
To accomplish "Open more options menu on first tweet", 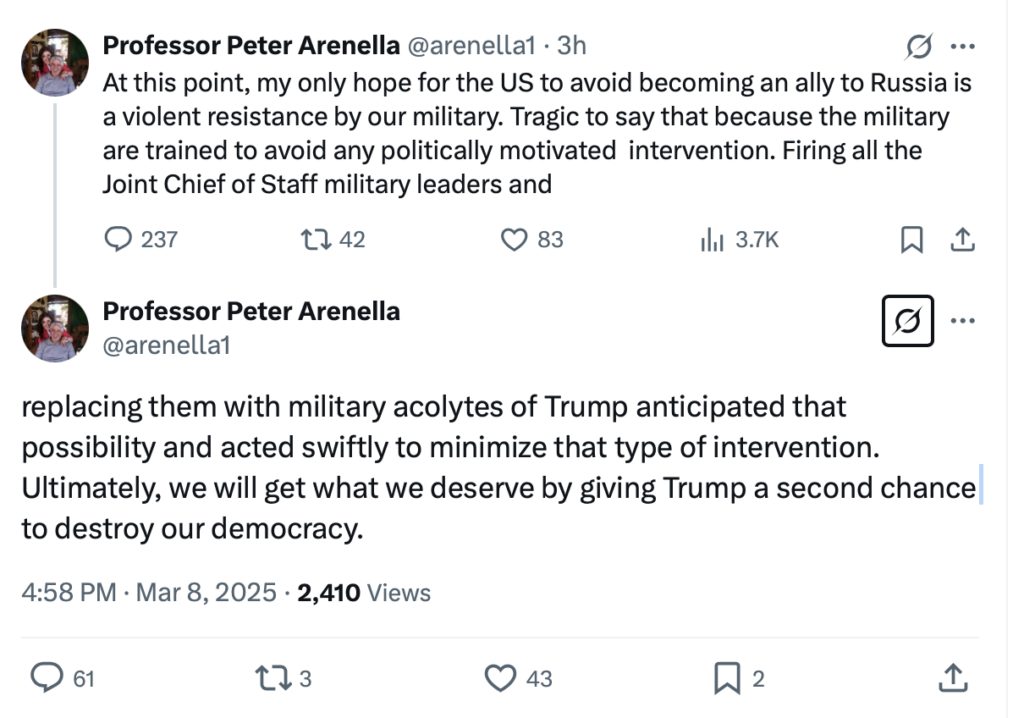I will click(x=962, y=46).
